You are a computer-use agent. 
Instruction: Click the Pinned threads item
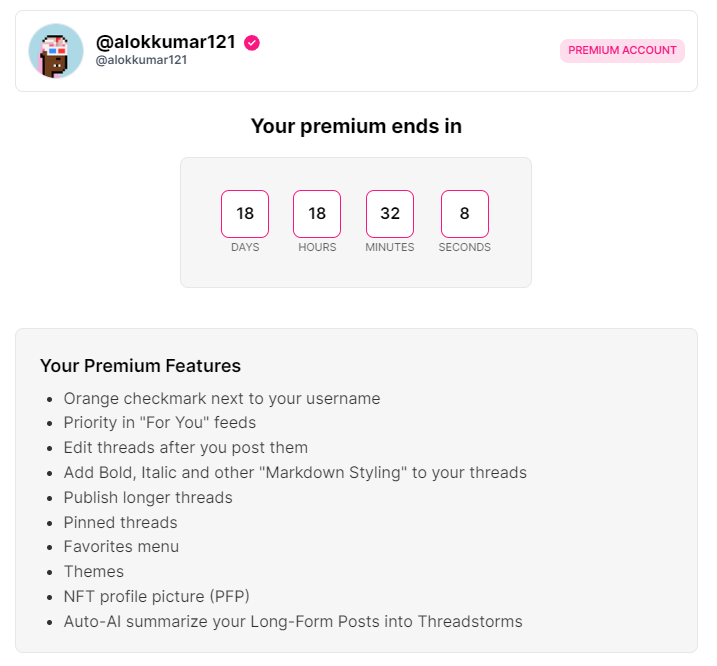pos(120,522)
